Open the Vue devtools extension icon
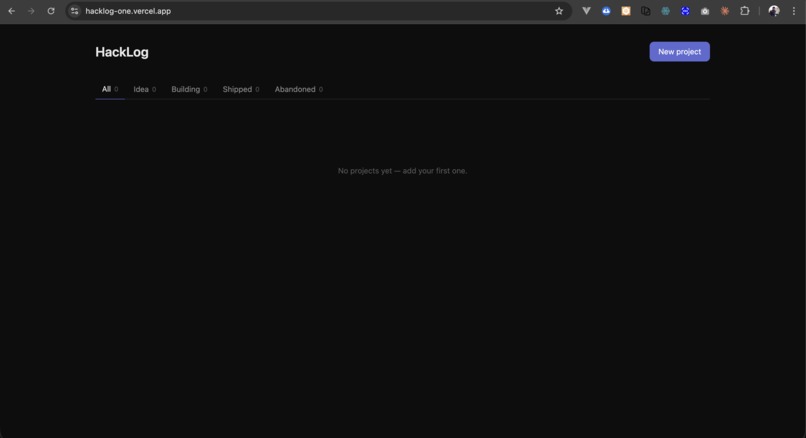The image size is (806, 438). click(586, 11)
